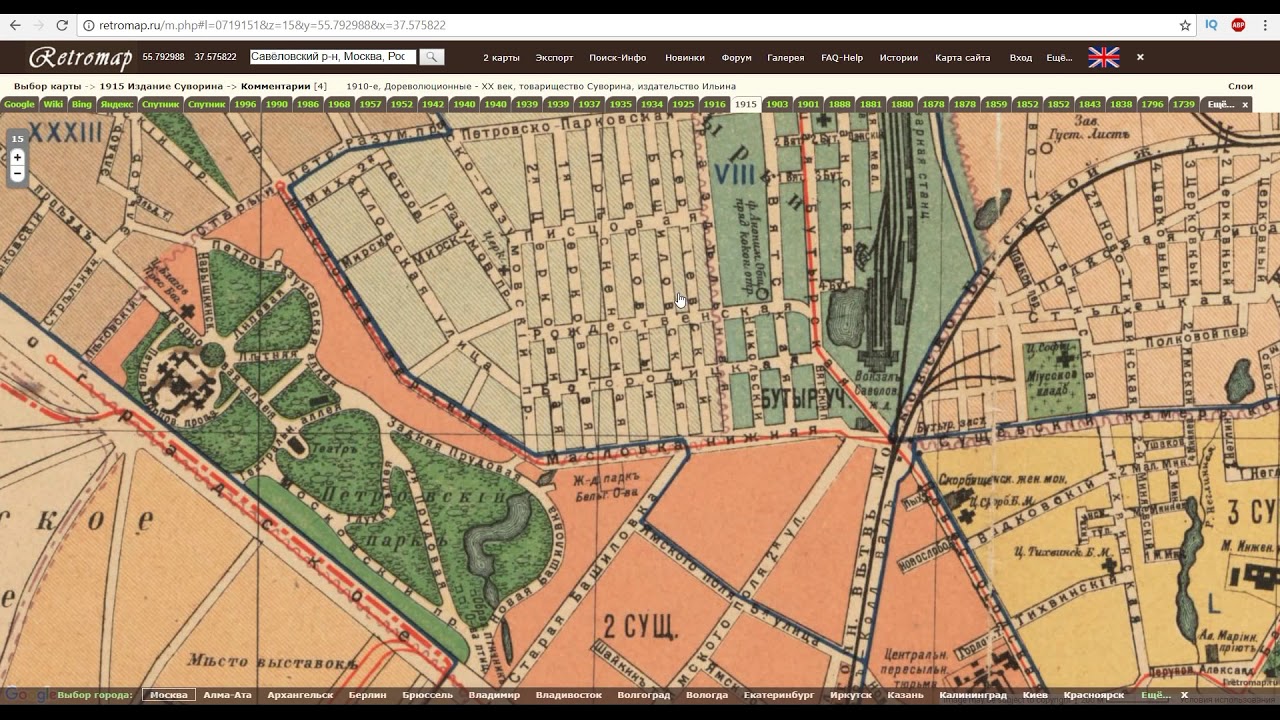Select the 1968 map tab

pyautogui.click(x=339, y=104)
